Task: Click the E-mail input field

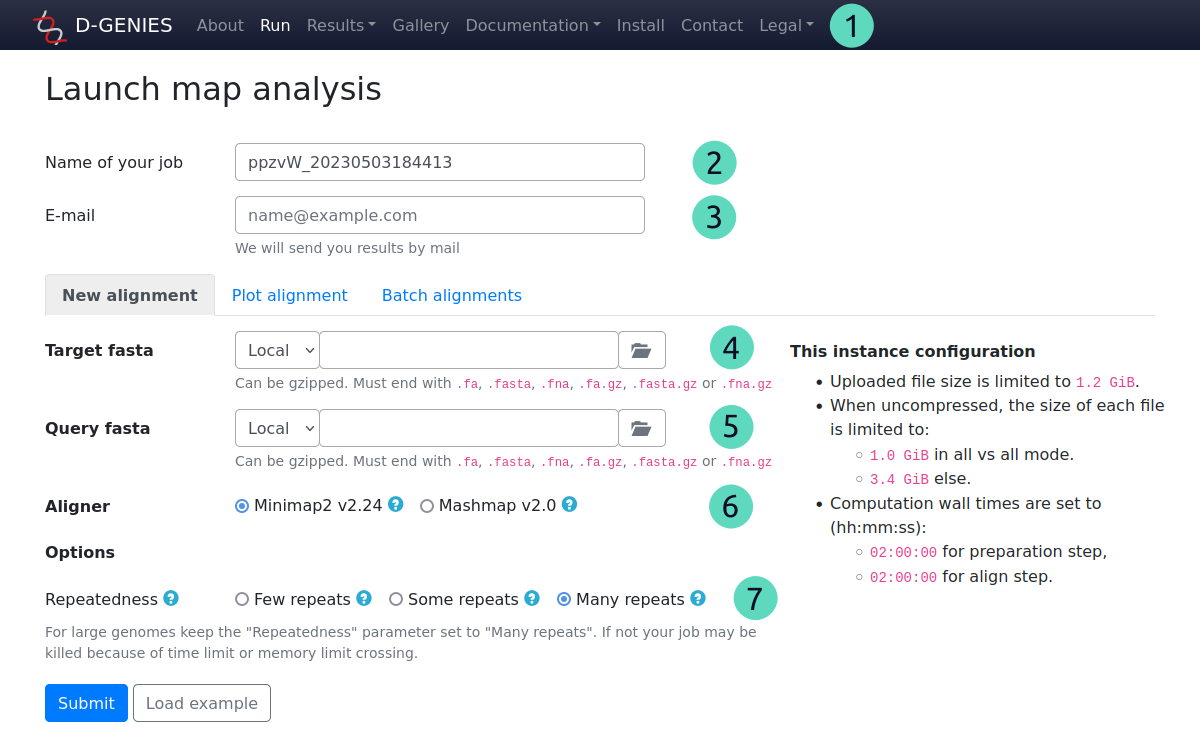Action: 439,215
